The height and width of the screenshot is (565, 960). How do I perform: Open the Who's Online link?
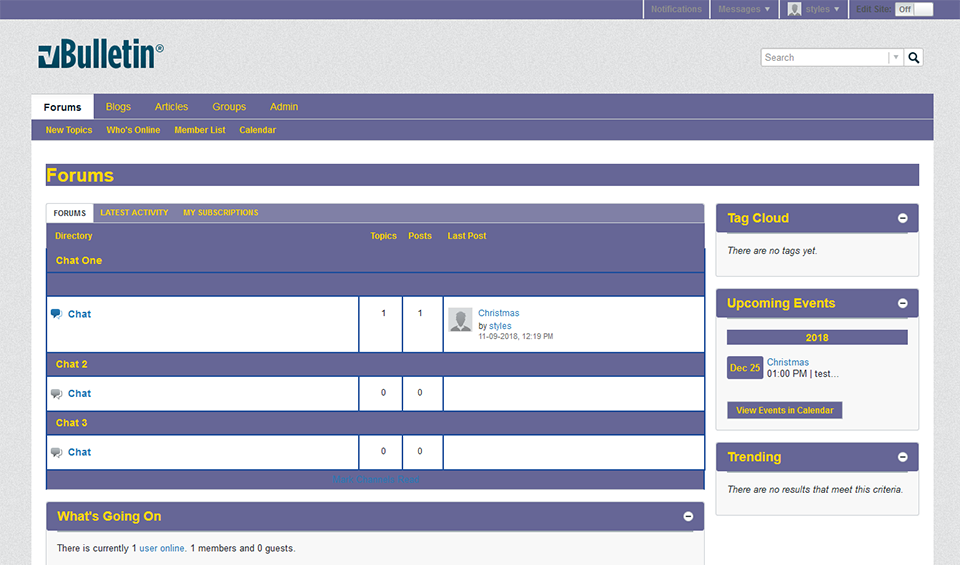pos(133,130)
